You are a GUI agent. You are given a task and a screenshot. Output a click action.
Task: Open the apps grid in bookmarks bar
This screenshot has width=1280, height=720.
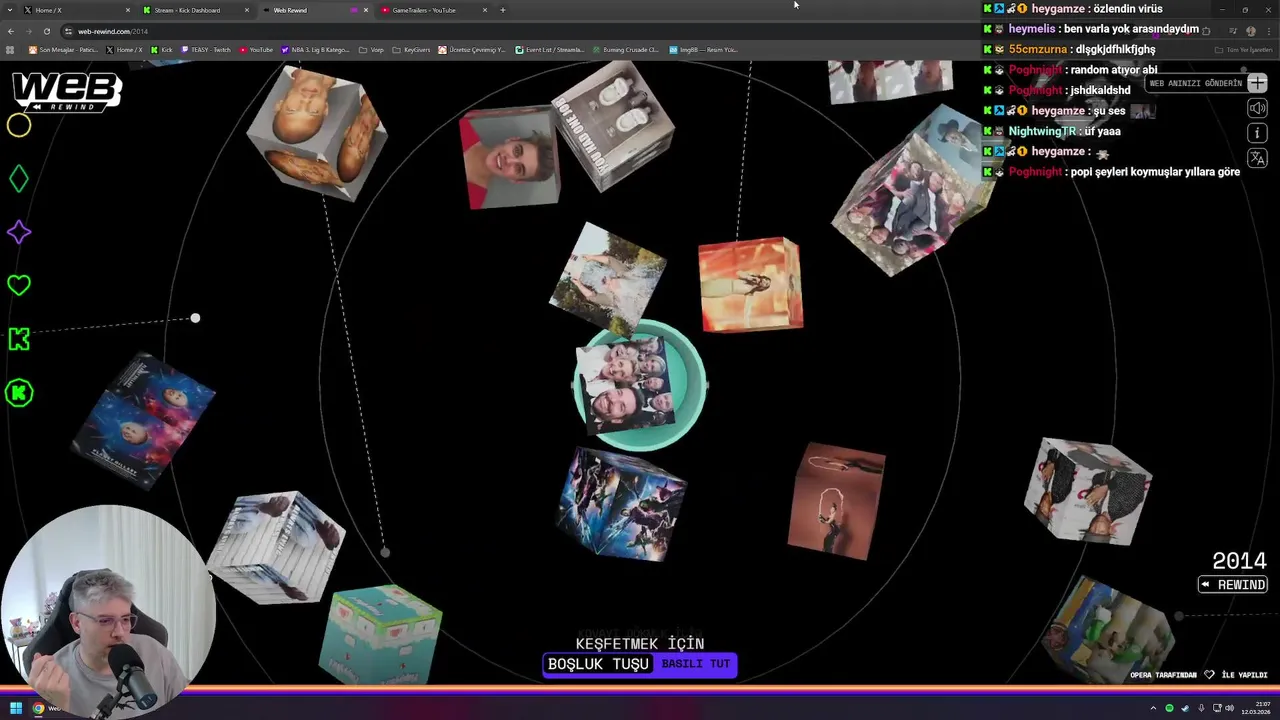(11, 49)
